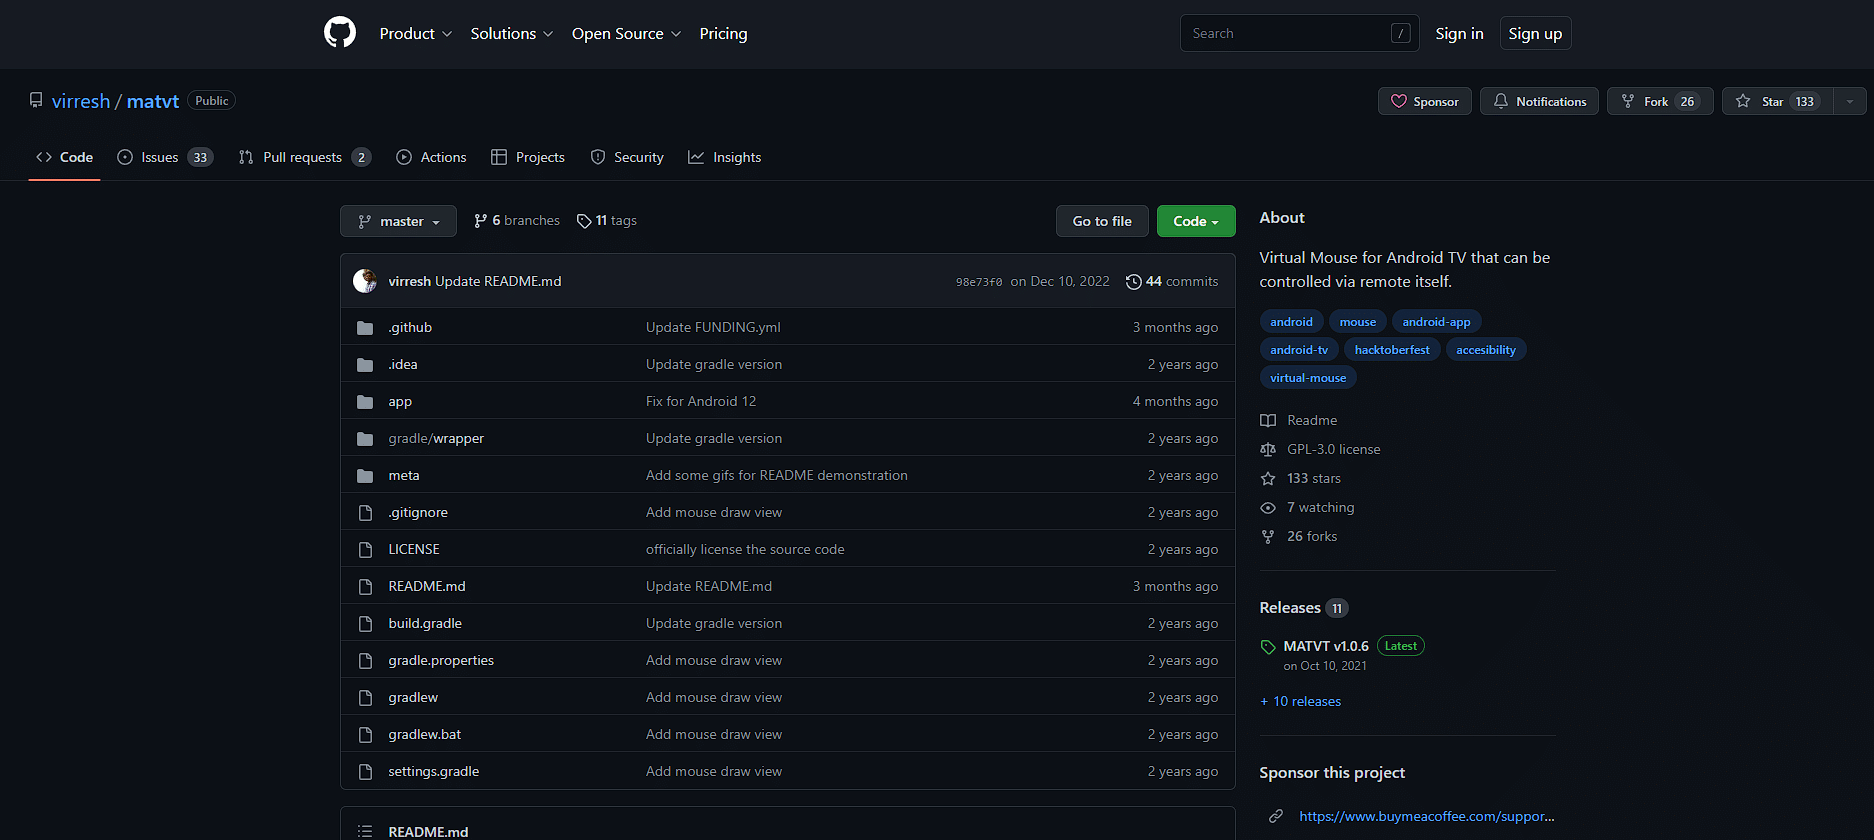Open the matvt repository link

[153, 101]
